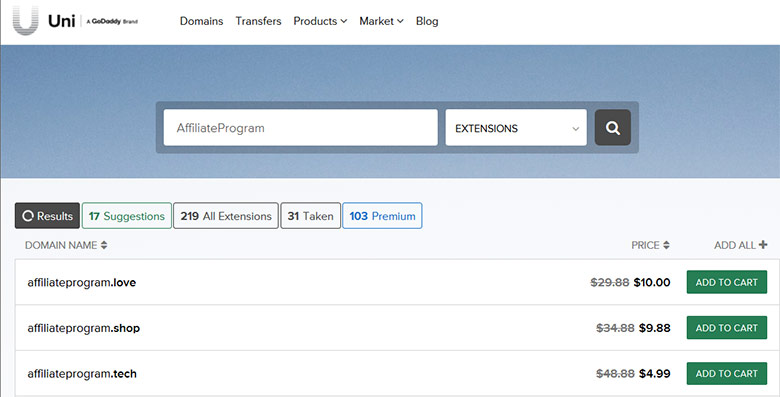Click the struck-through $29.88 price
The image size is (780, 397).
coord(610,283)
